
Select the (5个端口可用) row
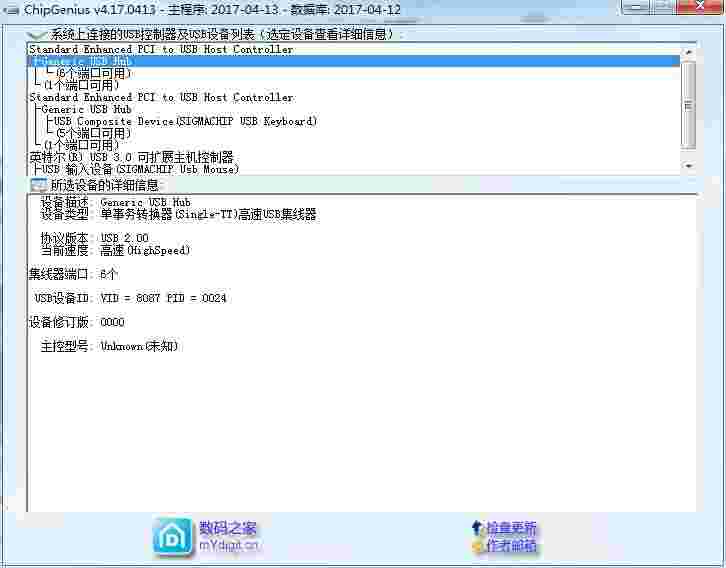(x=94, y=133)
